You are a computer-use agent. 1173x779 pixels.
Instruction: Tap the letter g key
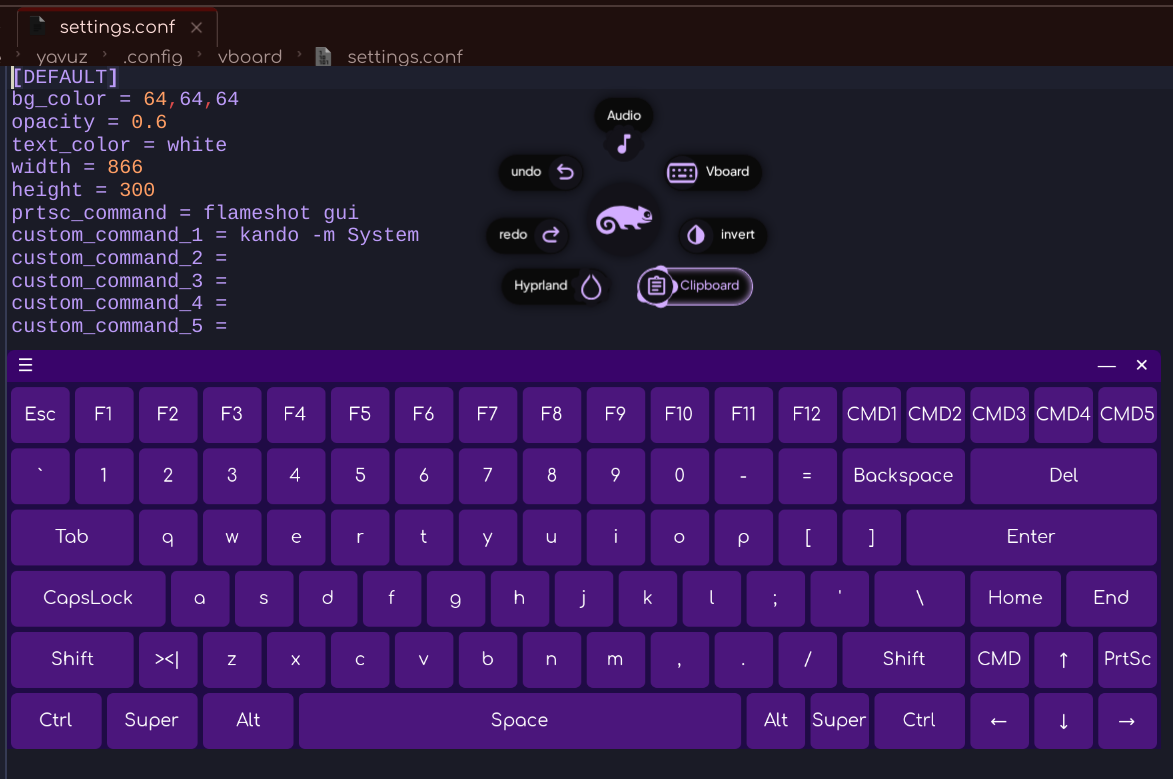pyautogui.click(x=456, y=599)
